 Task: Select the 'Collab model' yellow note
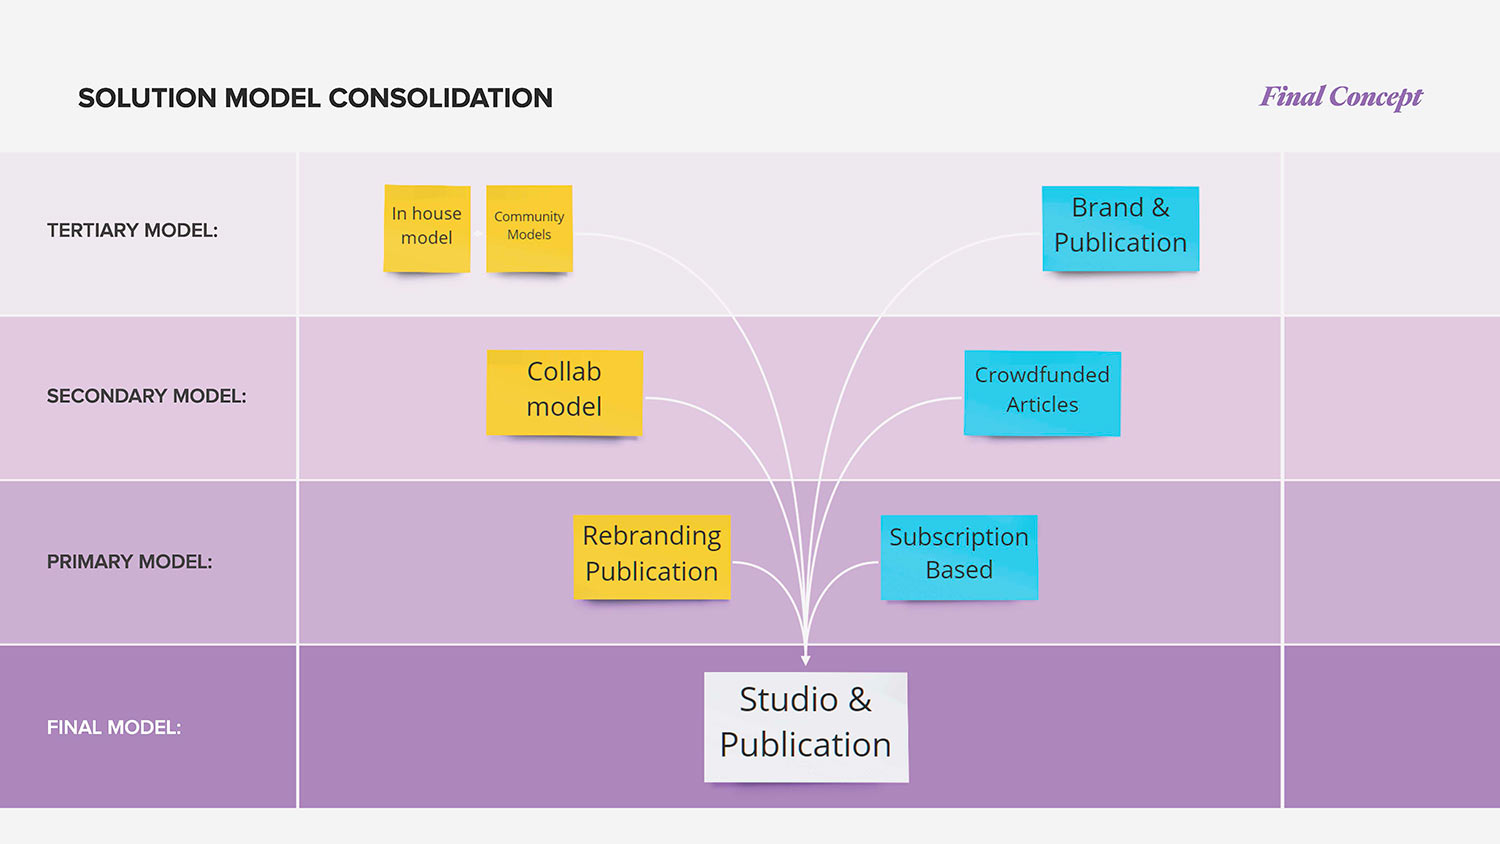(x=564, y=392)
